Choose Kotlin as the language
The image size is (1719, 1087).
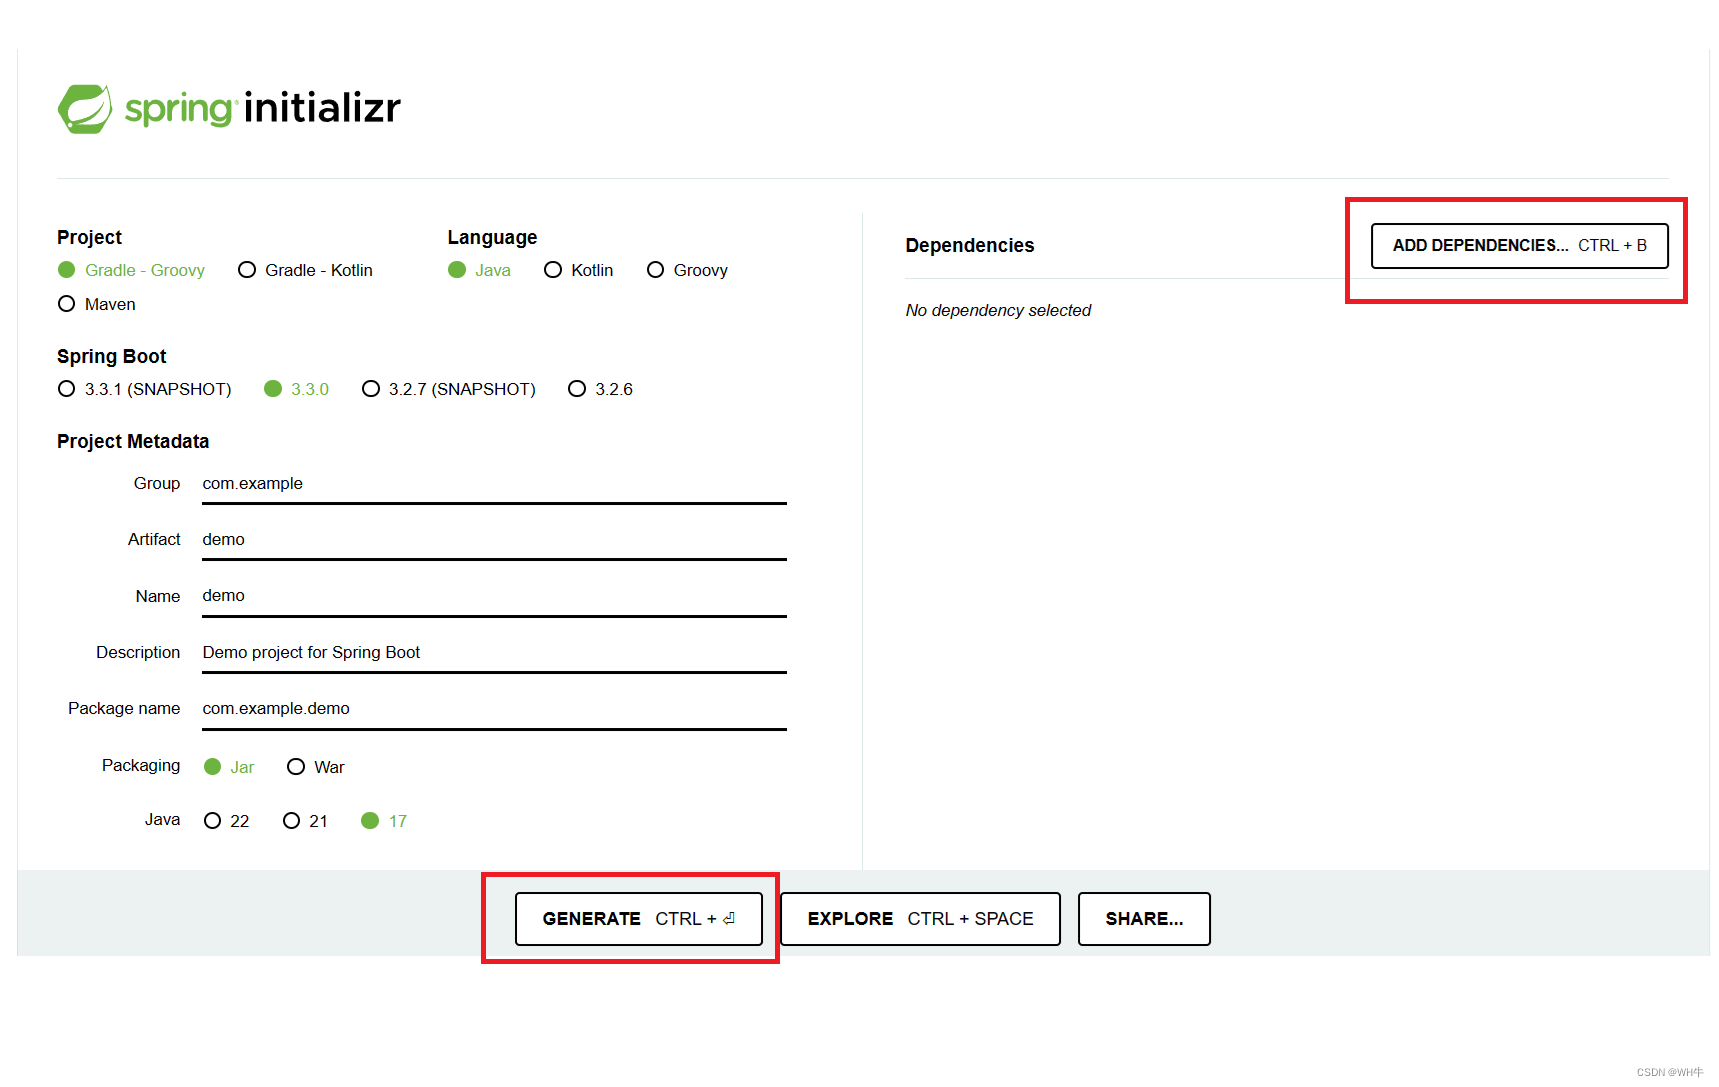click(x=578, y=270)
